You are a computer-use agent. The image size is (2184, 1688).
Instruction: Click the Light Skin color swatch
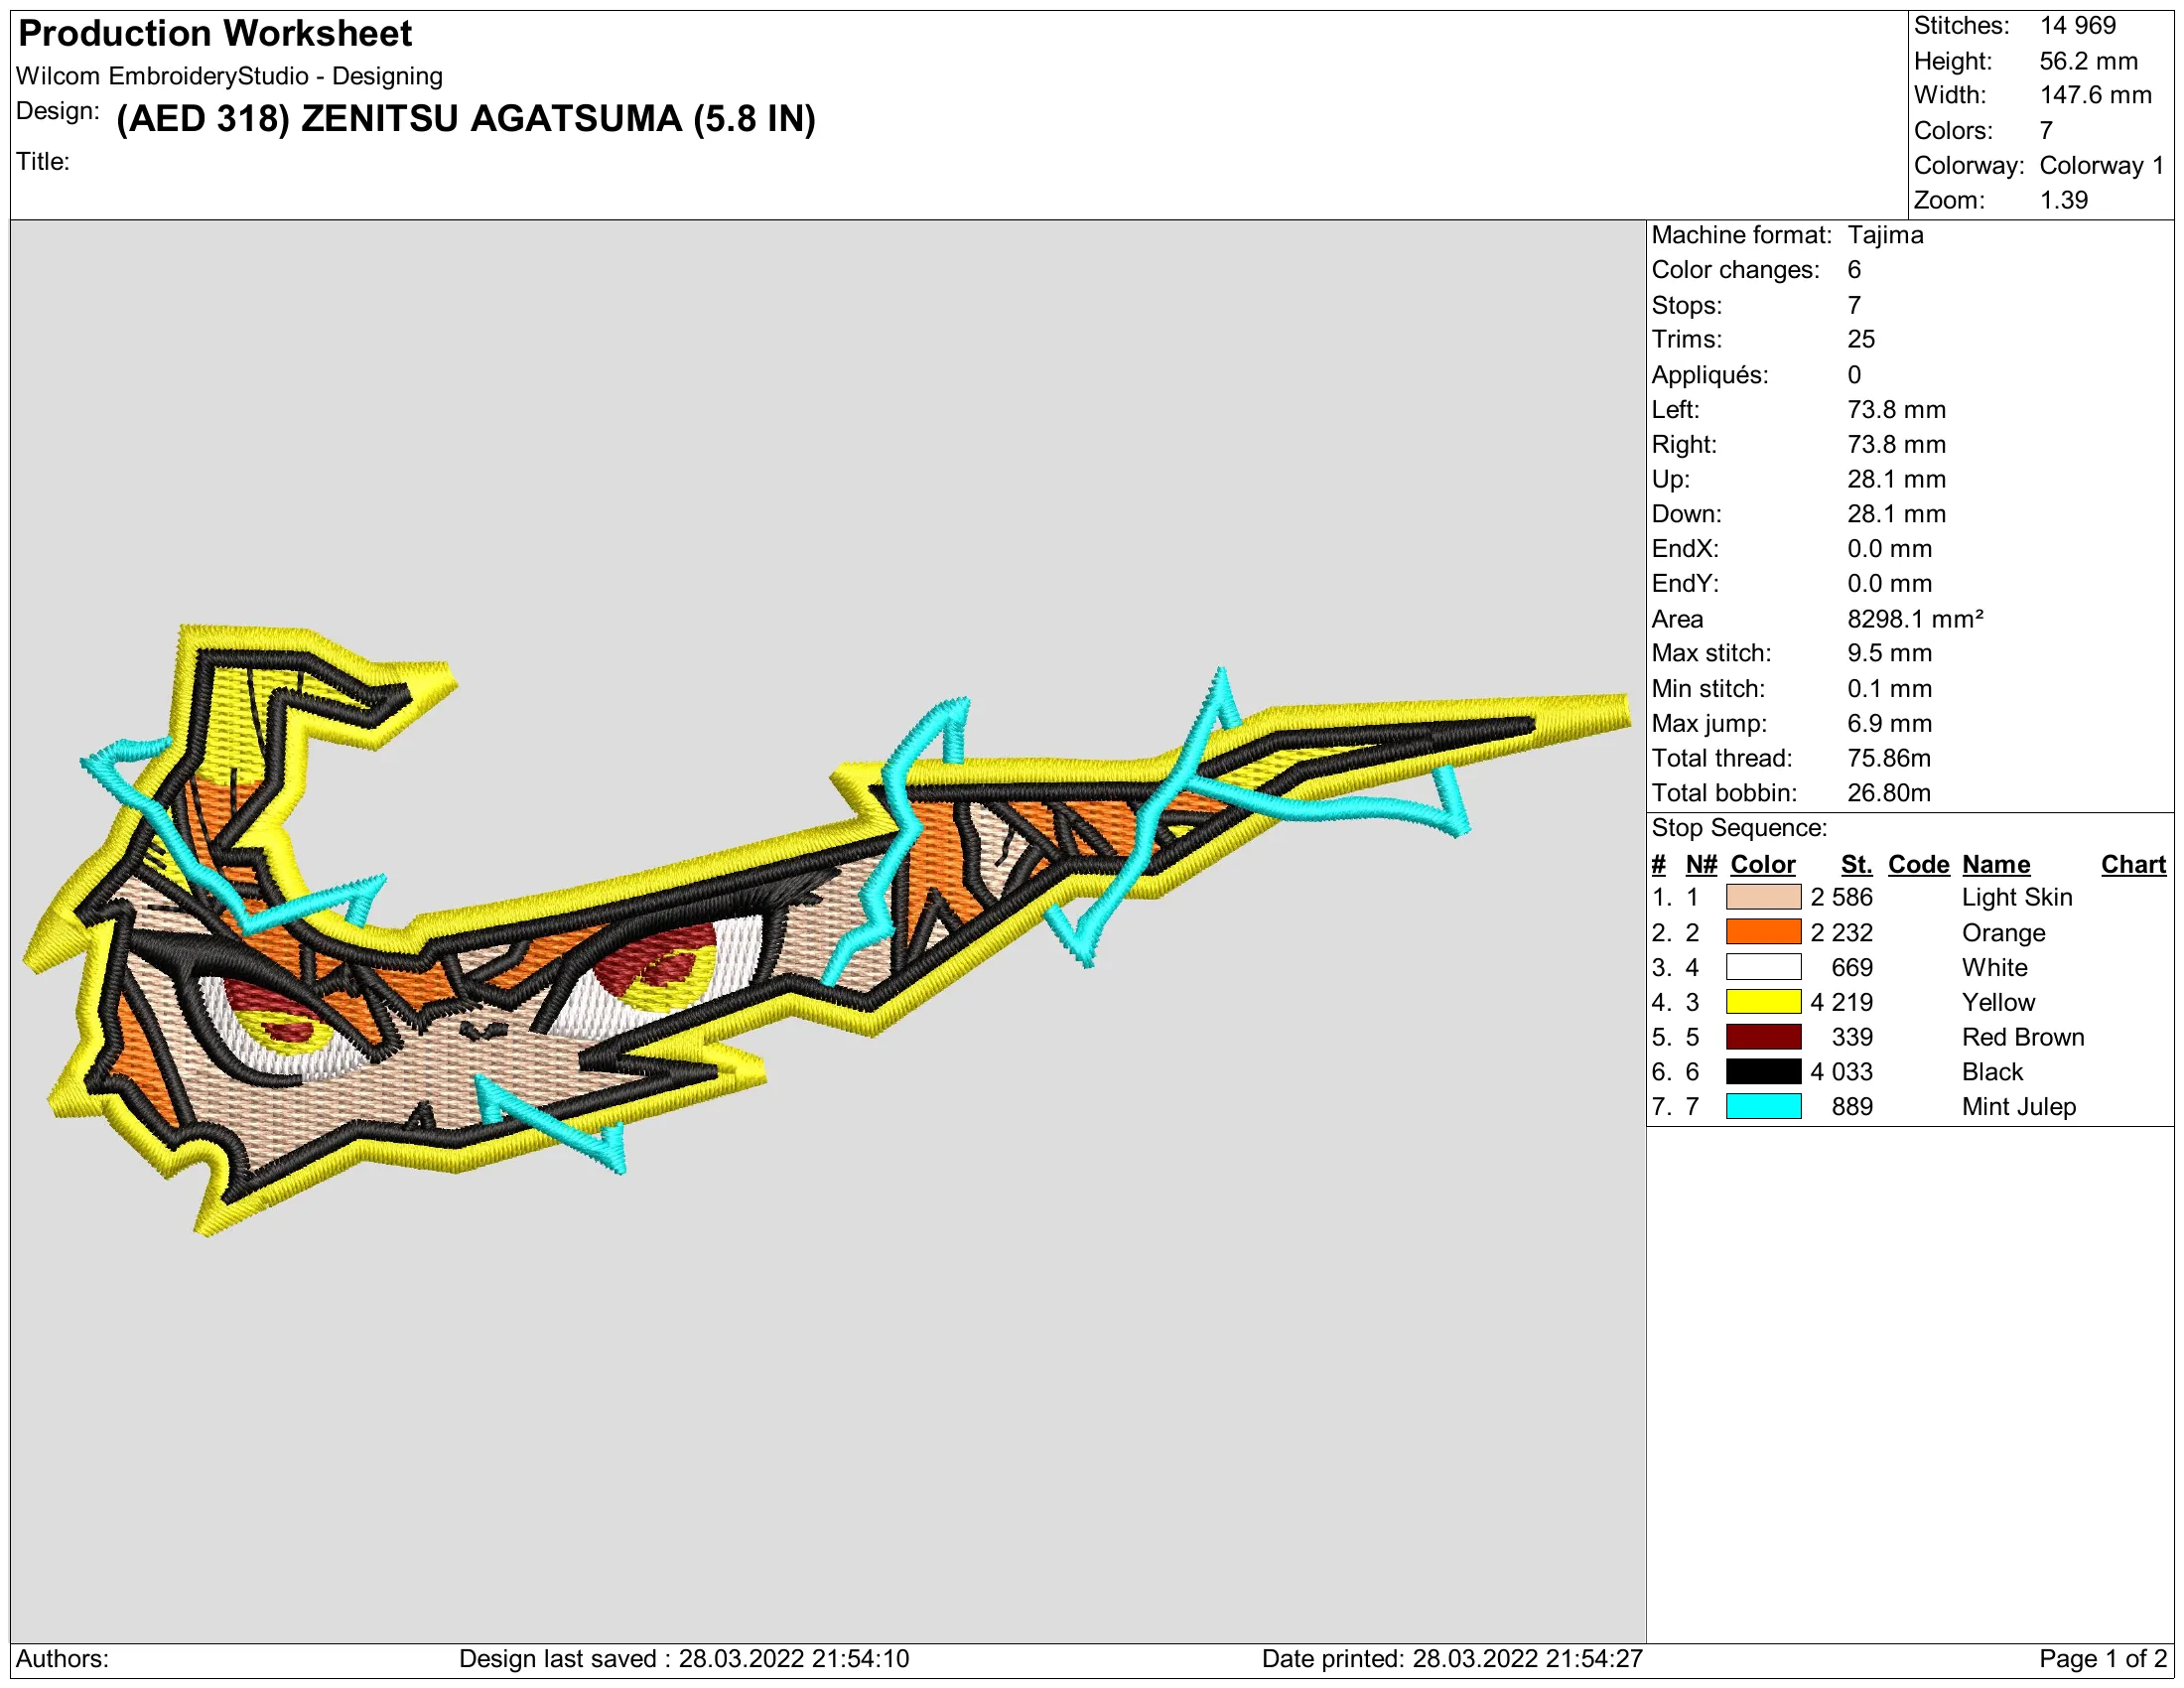coord(1763,897)
